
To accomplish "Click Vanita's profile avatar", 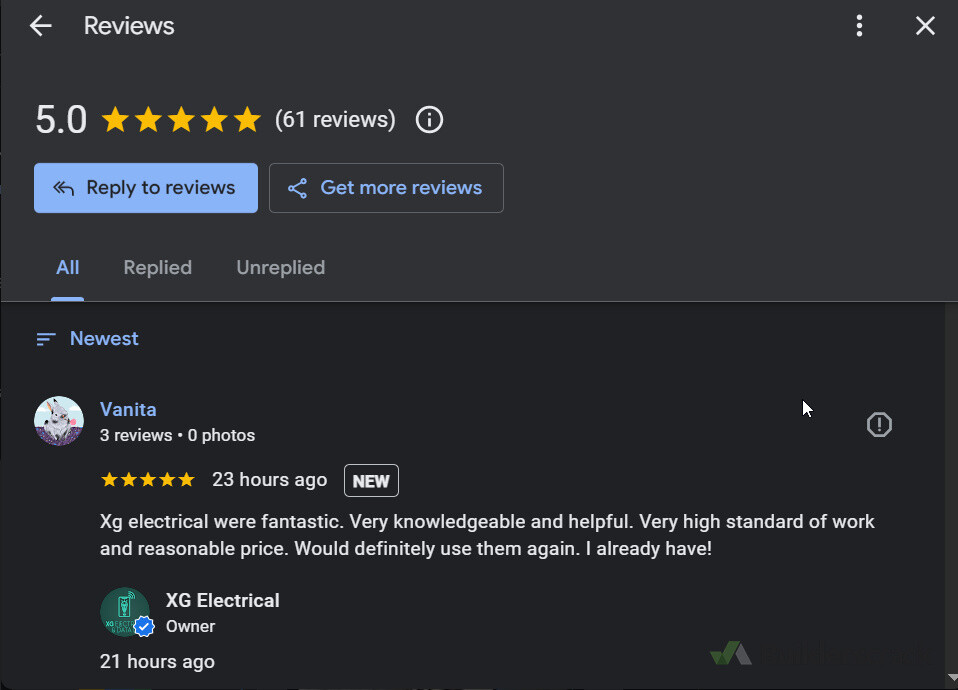I will tap(59, 421).
